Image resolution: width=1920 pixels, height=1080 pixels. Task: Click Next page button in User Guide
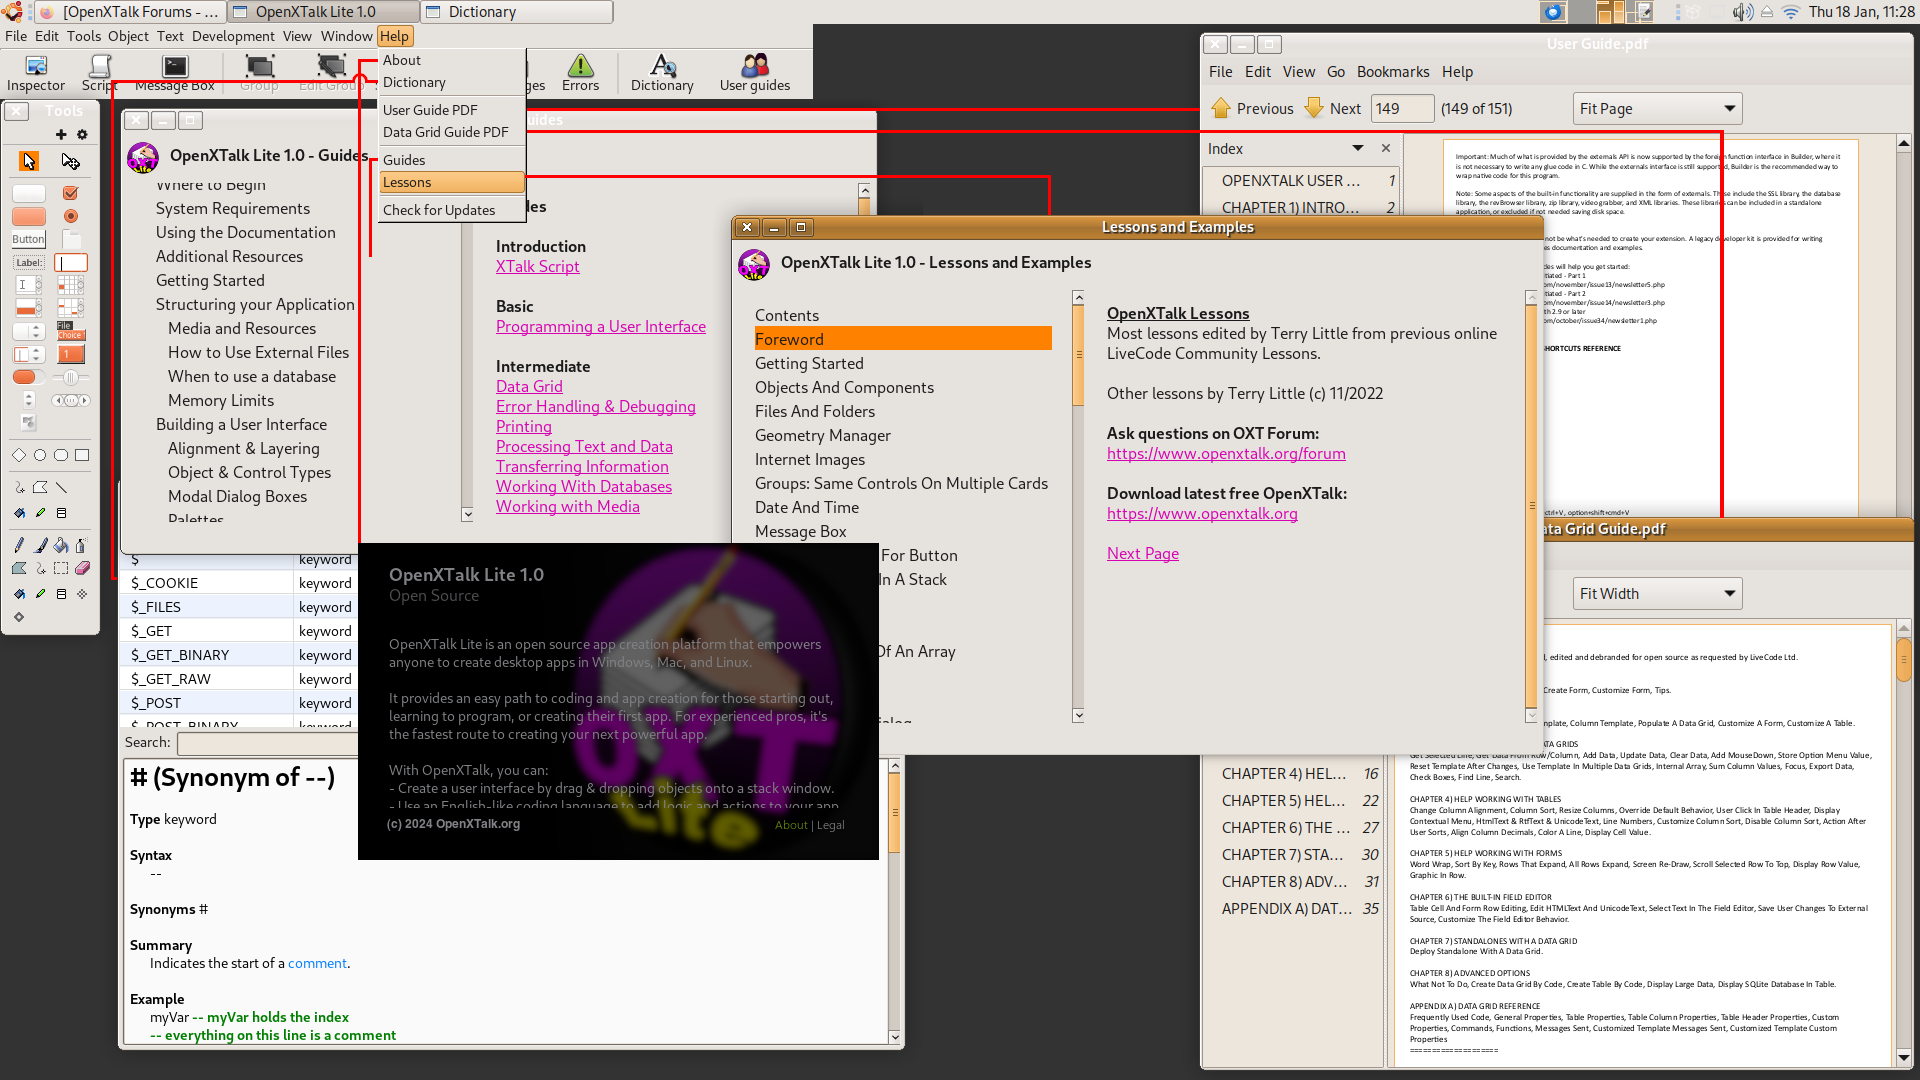point(1332,108)
